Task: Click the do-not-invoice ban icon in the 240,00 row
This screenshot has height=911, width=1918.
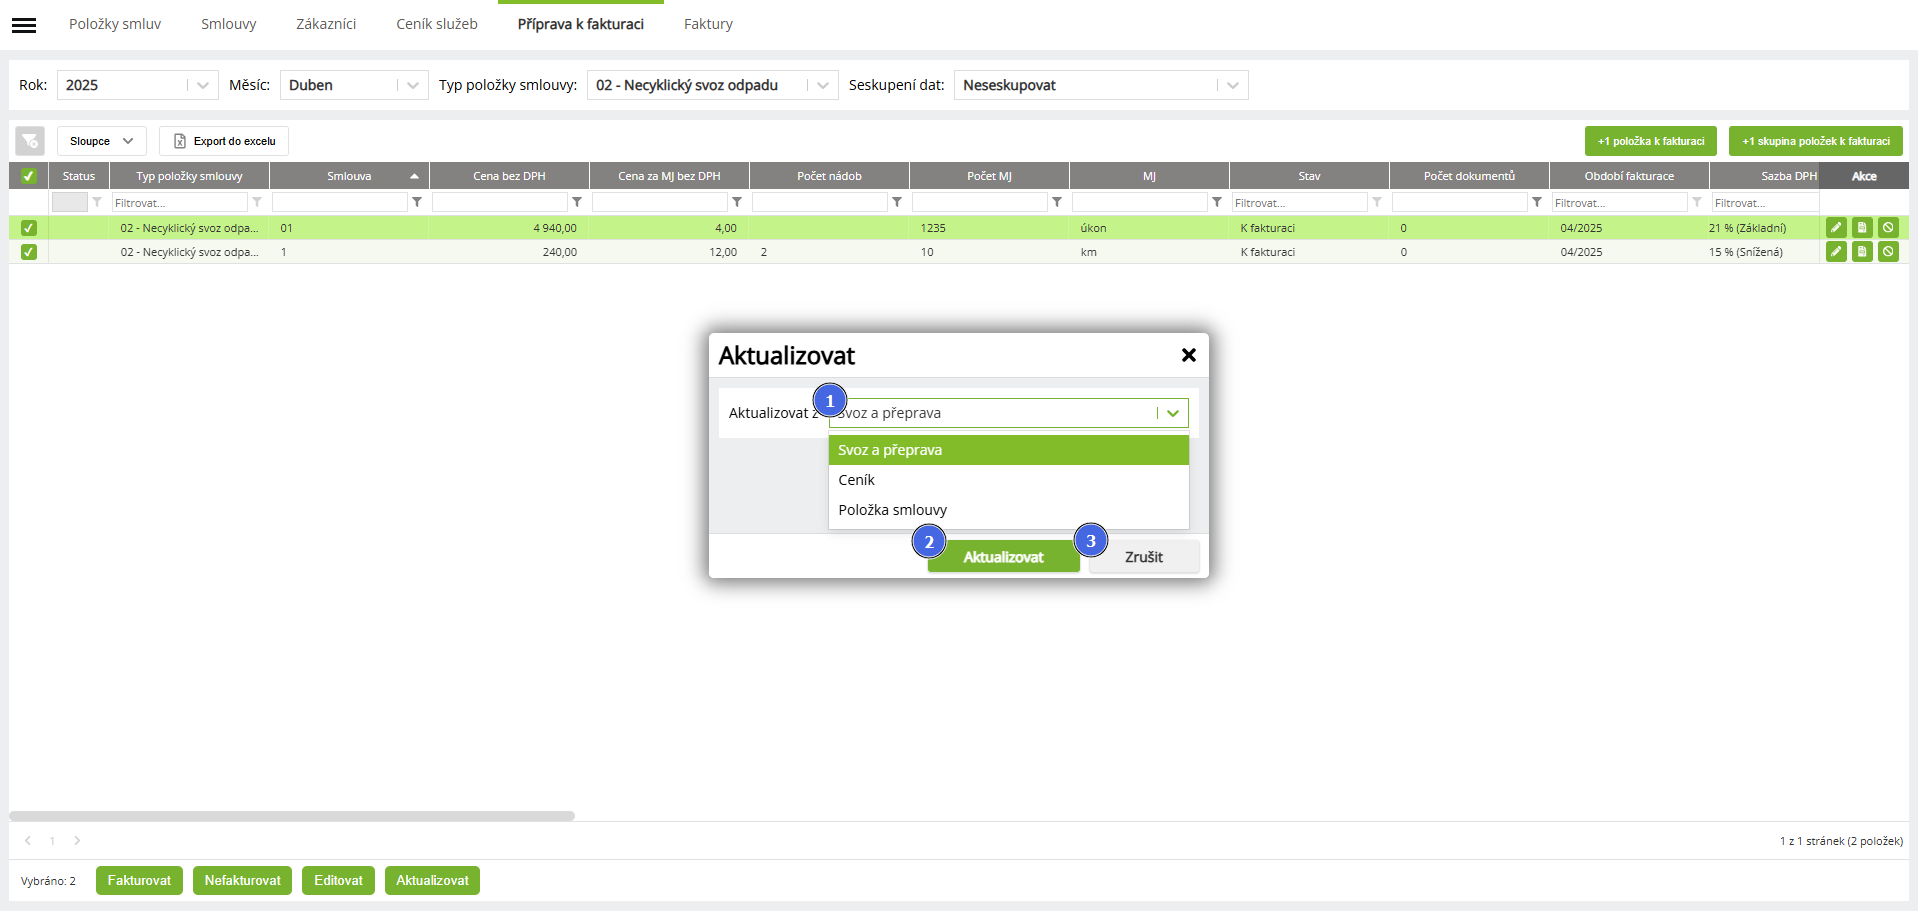Action: [1888, 252]
